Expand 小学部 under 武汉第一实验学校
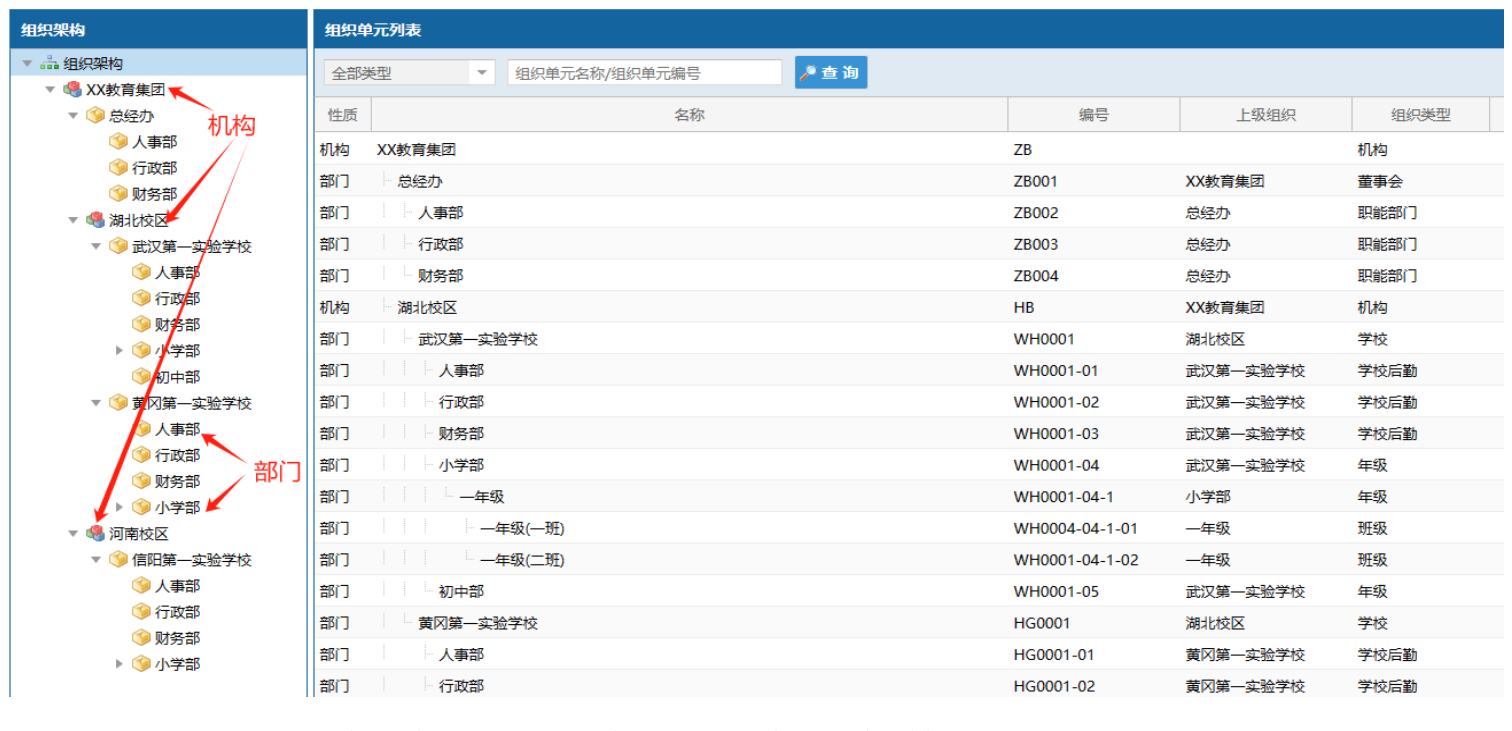The width and height of the screenshot is (1512, 731). 119,350
